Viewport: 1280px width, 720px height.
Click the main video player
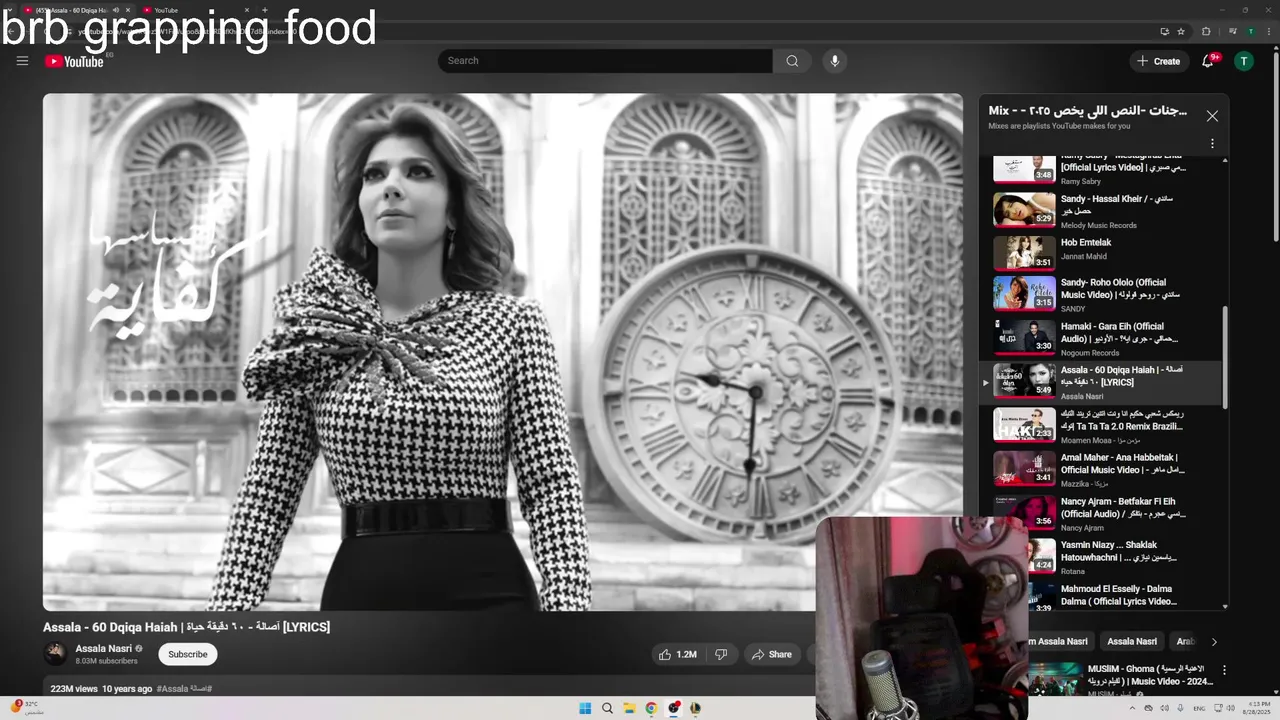coord(503,352)
